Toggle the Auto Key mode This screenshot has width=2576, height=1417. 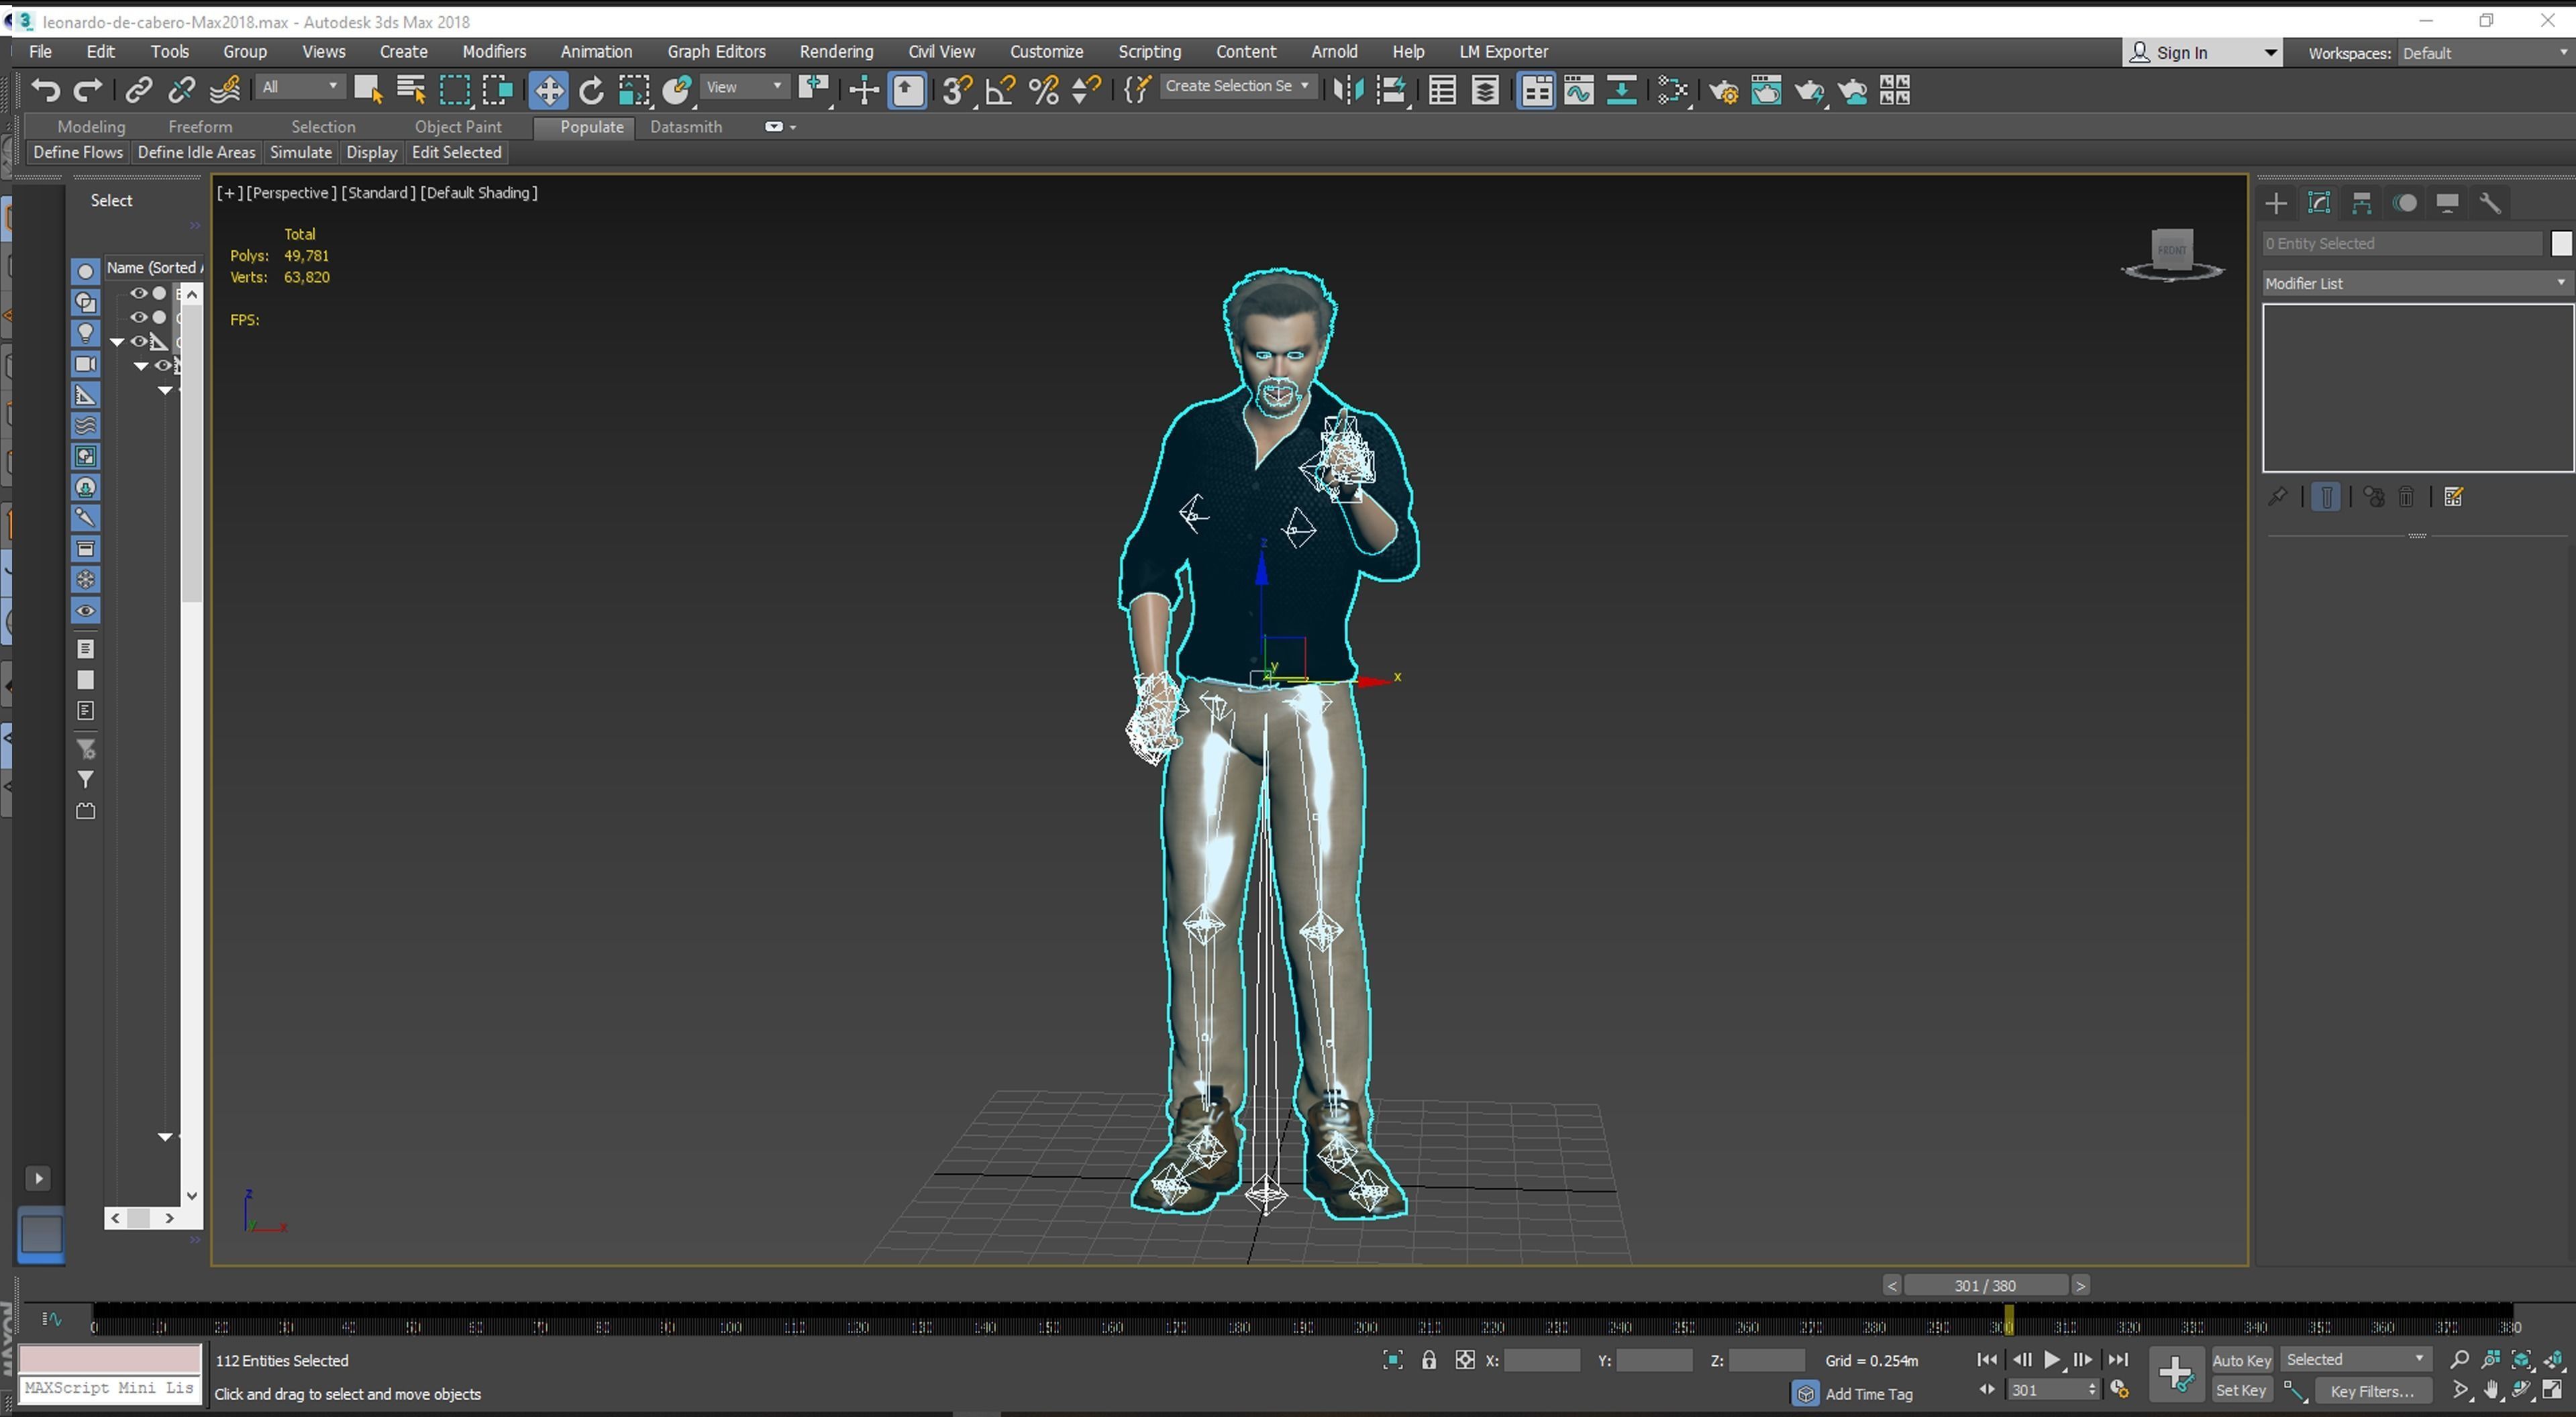point(2242,1360)
